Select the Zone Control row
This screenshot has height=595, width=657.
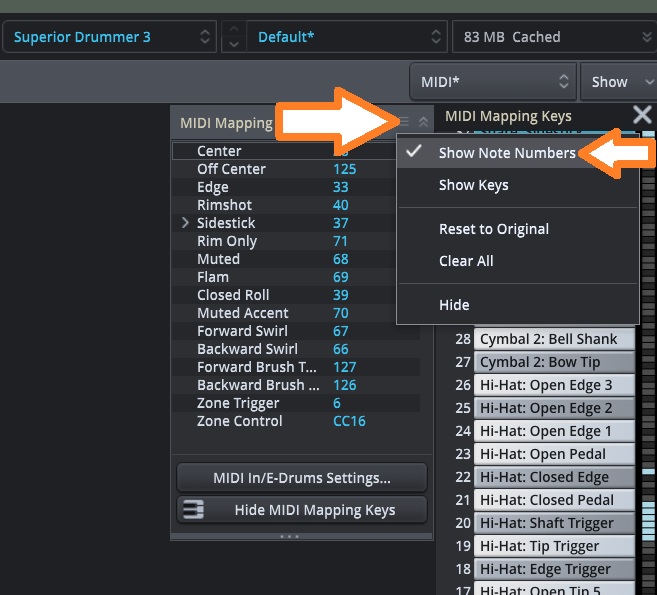tap(296, 421)
